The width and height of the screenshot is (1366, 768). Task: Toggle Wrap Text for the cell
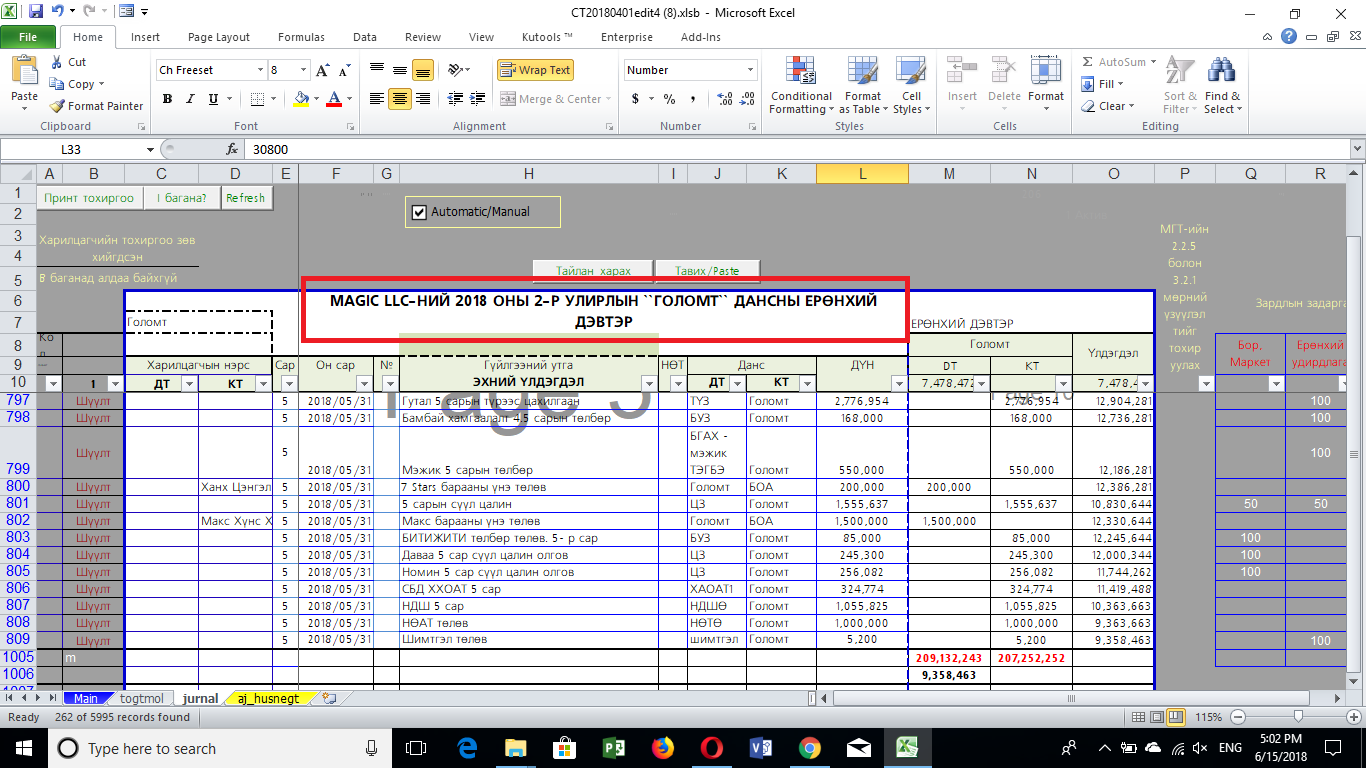pos(536,70)
